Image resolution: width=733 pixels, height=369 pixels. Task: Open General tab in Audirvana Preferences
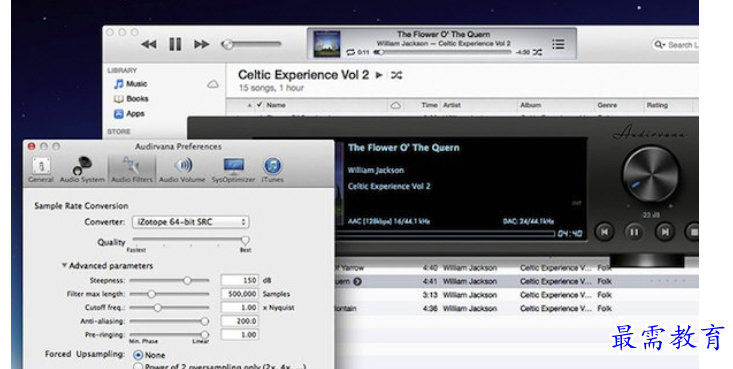[x=41, y=170]
